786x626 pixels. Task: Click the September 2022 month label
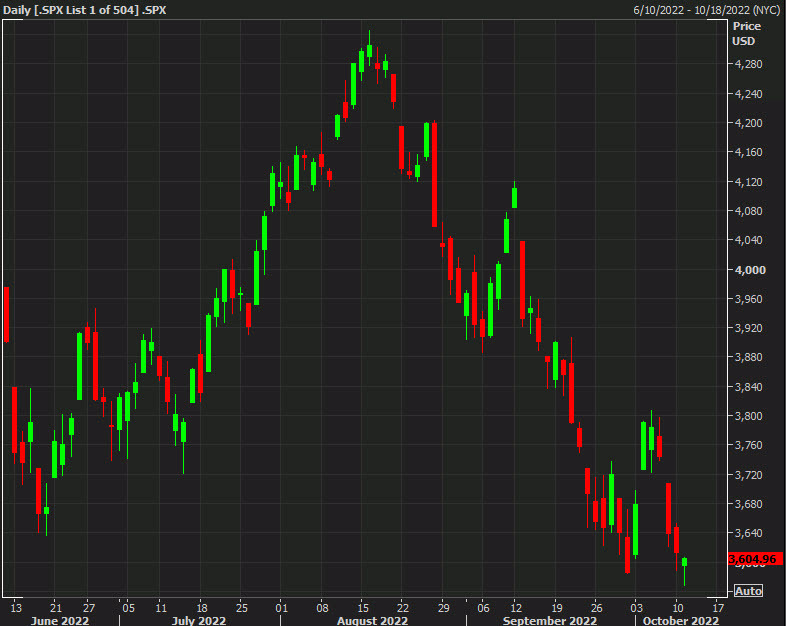tap(549, 620)
